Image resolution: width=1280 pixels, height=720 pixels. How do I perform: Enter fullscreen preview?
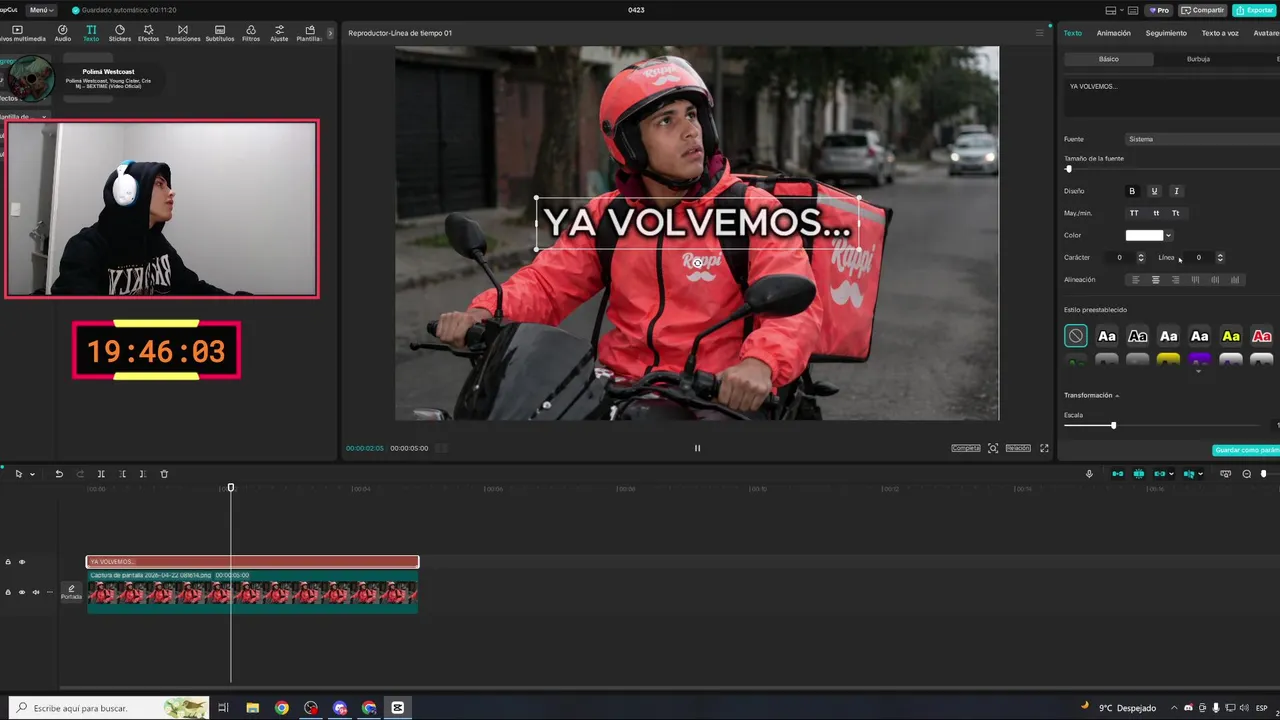1044,448
